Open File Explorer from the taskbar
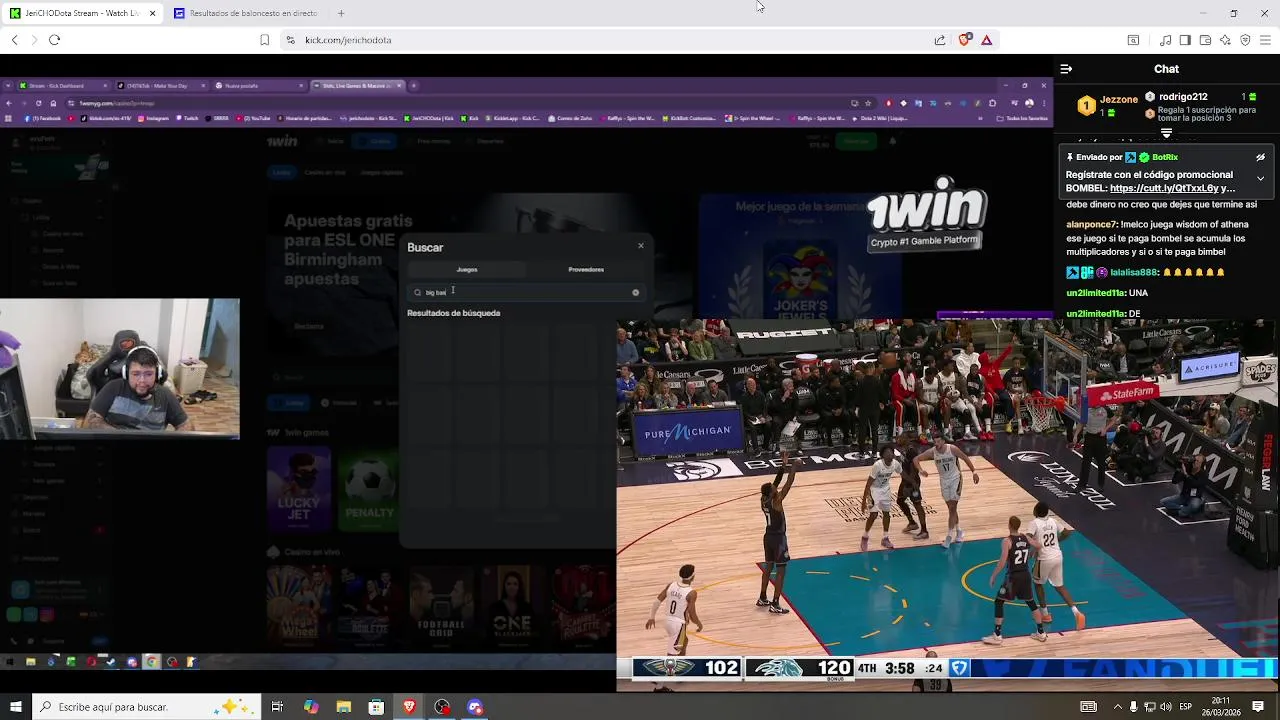 tap(344, 707)
